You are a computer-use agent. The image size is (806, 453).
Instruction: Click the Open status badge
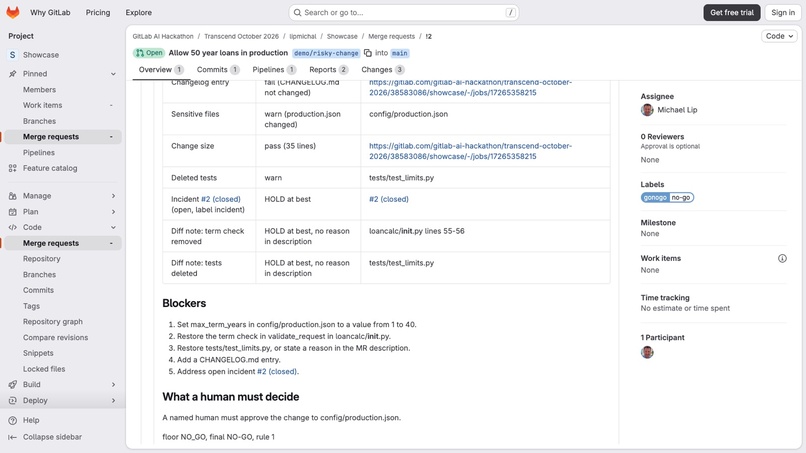pos(149,53)
